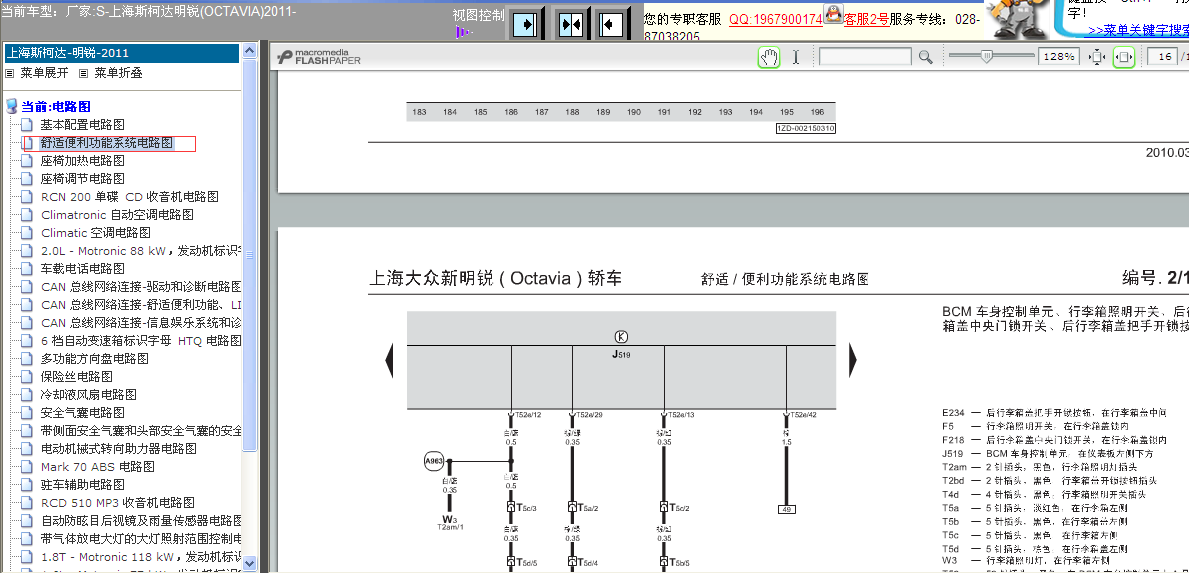Click the FlashPaper search text field
This screenshot has height=573, width=1189.
pyautogui.click(x=865, y=57)
